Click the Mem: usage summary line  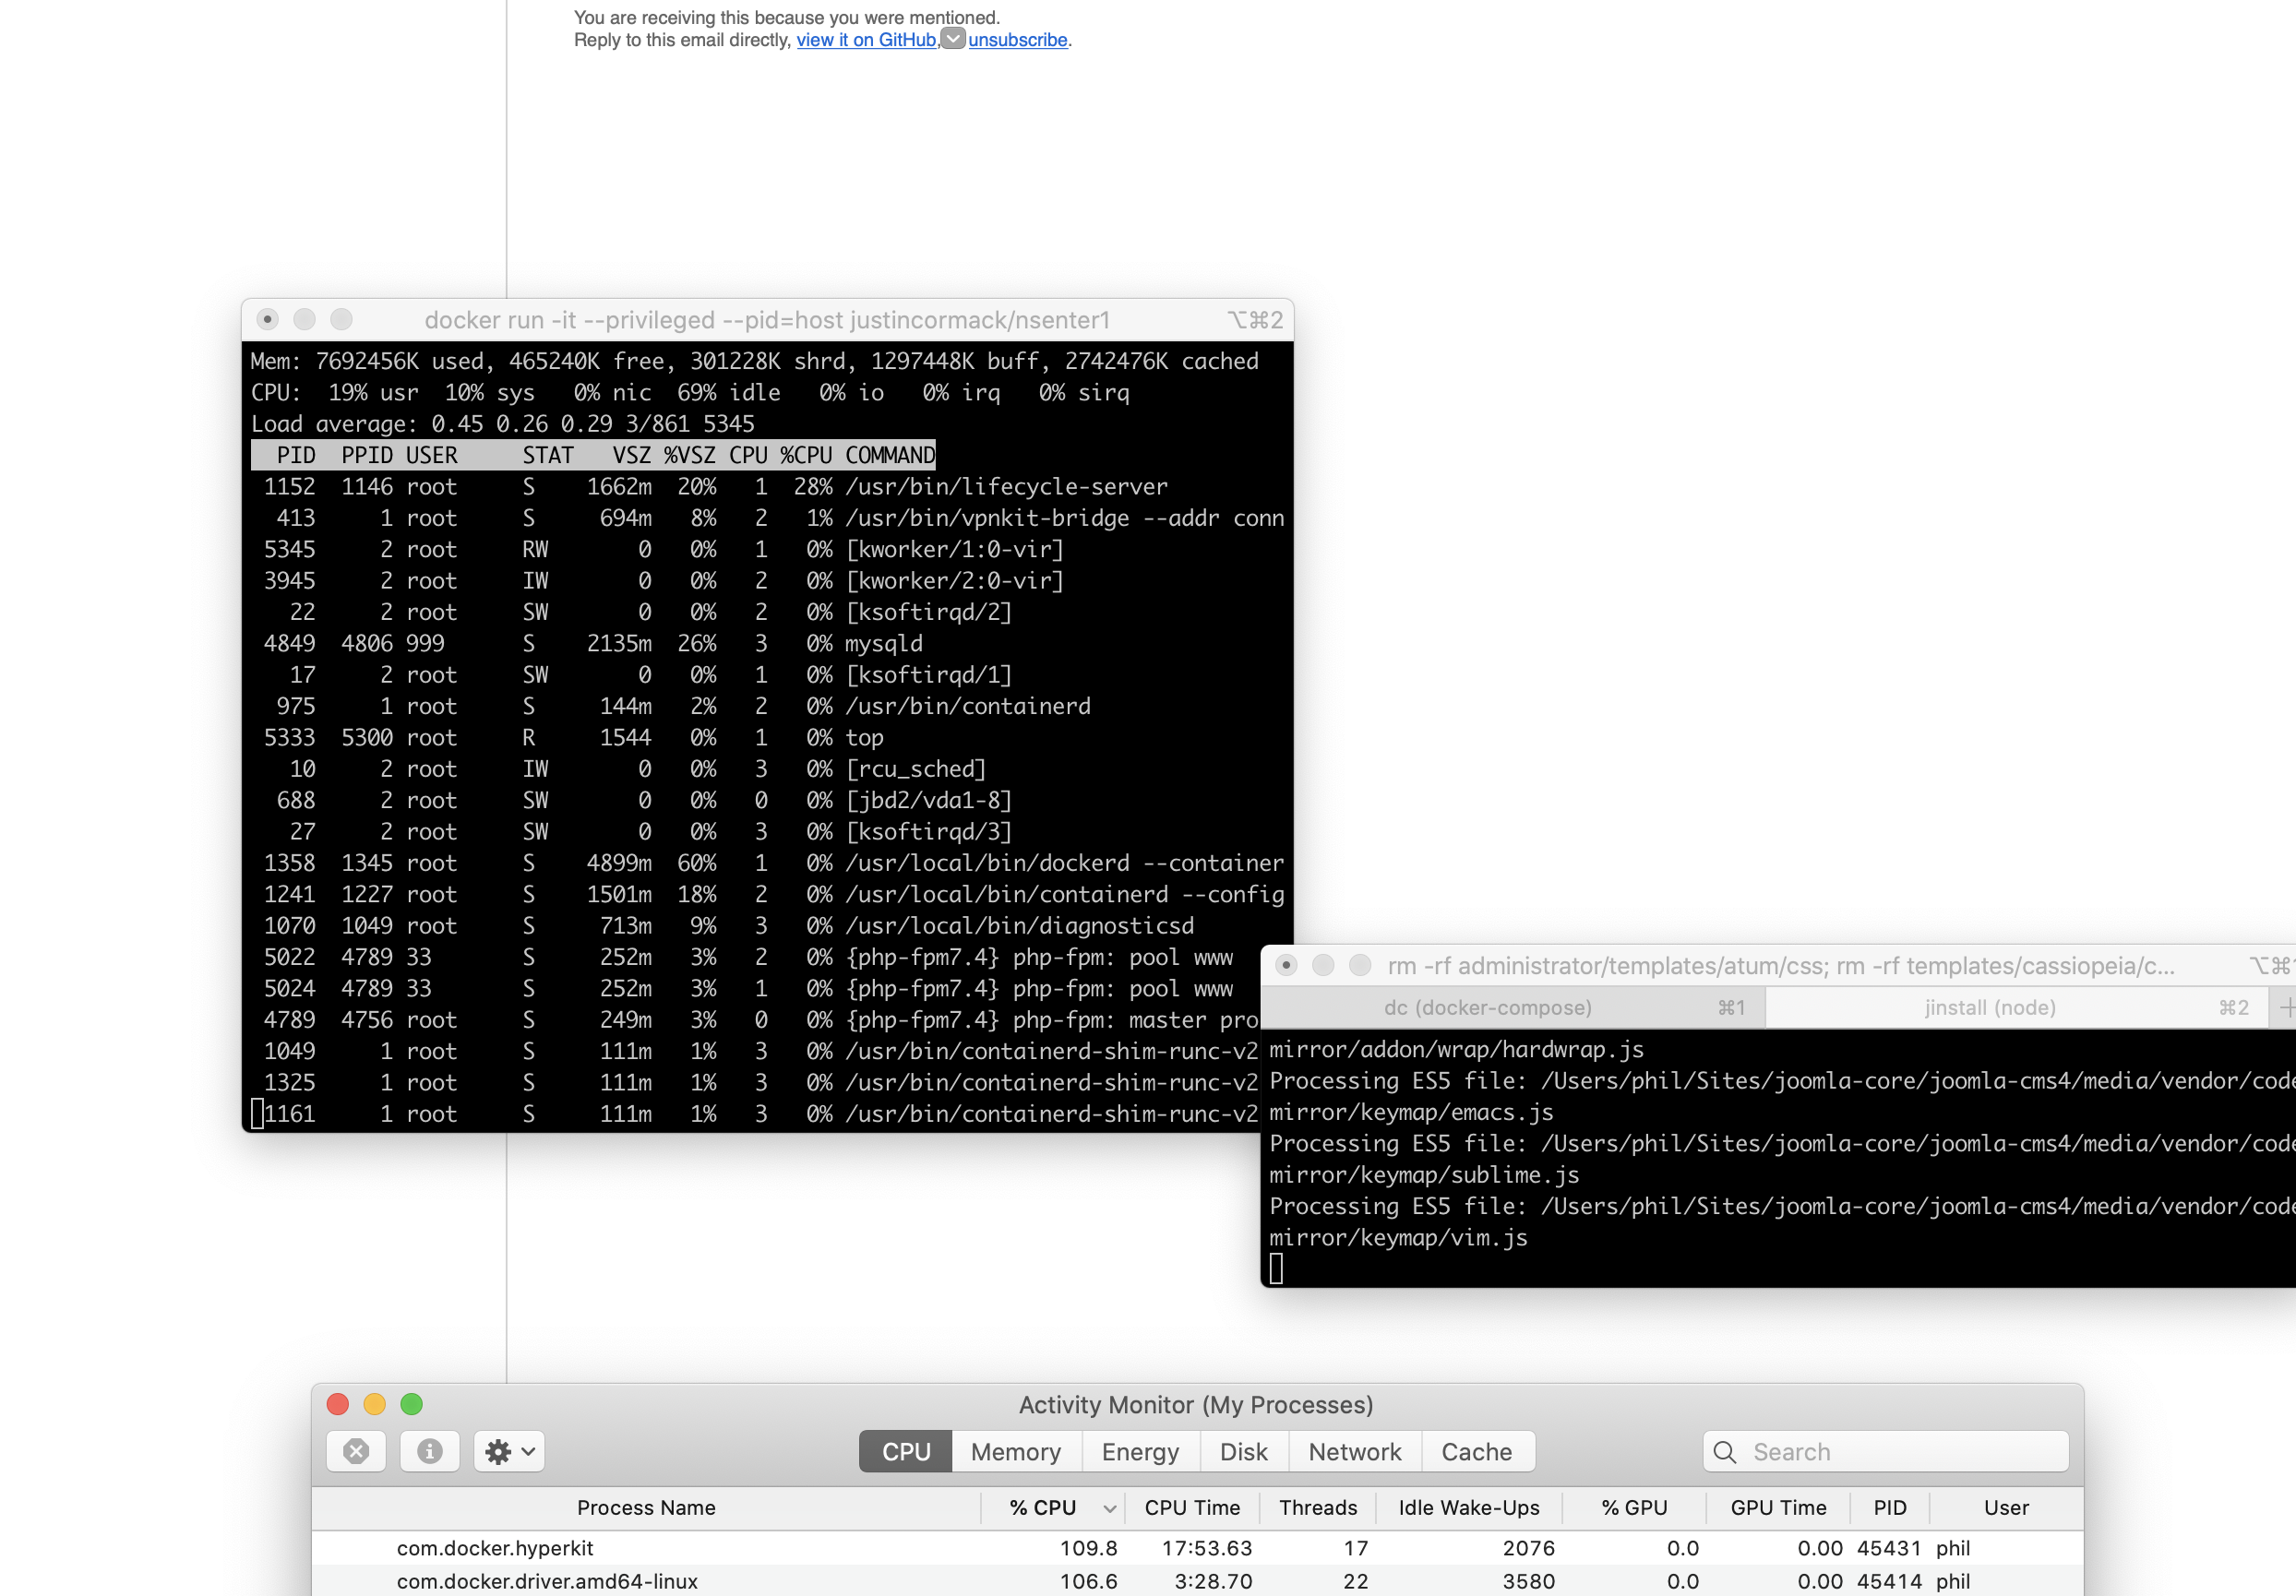754,361
